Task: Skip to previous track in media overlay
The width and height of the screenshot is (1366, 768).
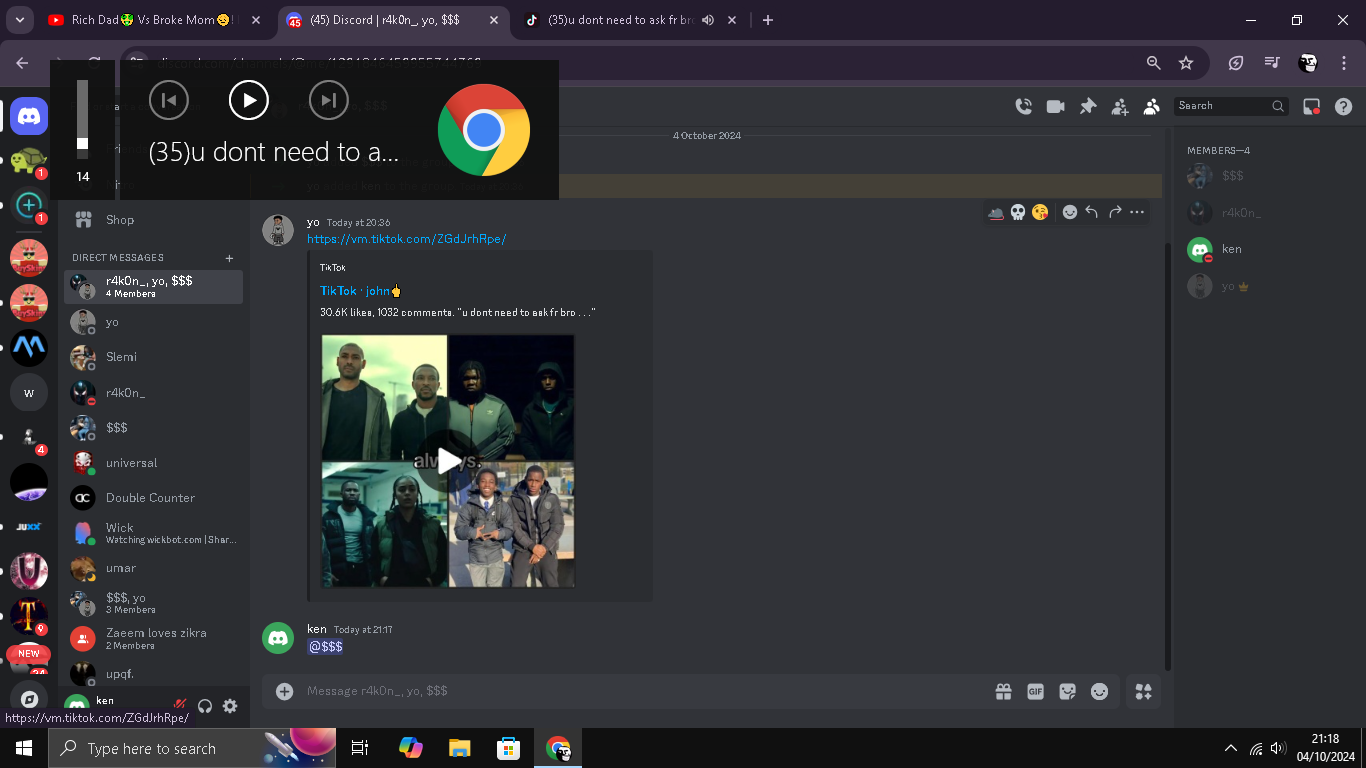Action: click(169, 100)
